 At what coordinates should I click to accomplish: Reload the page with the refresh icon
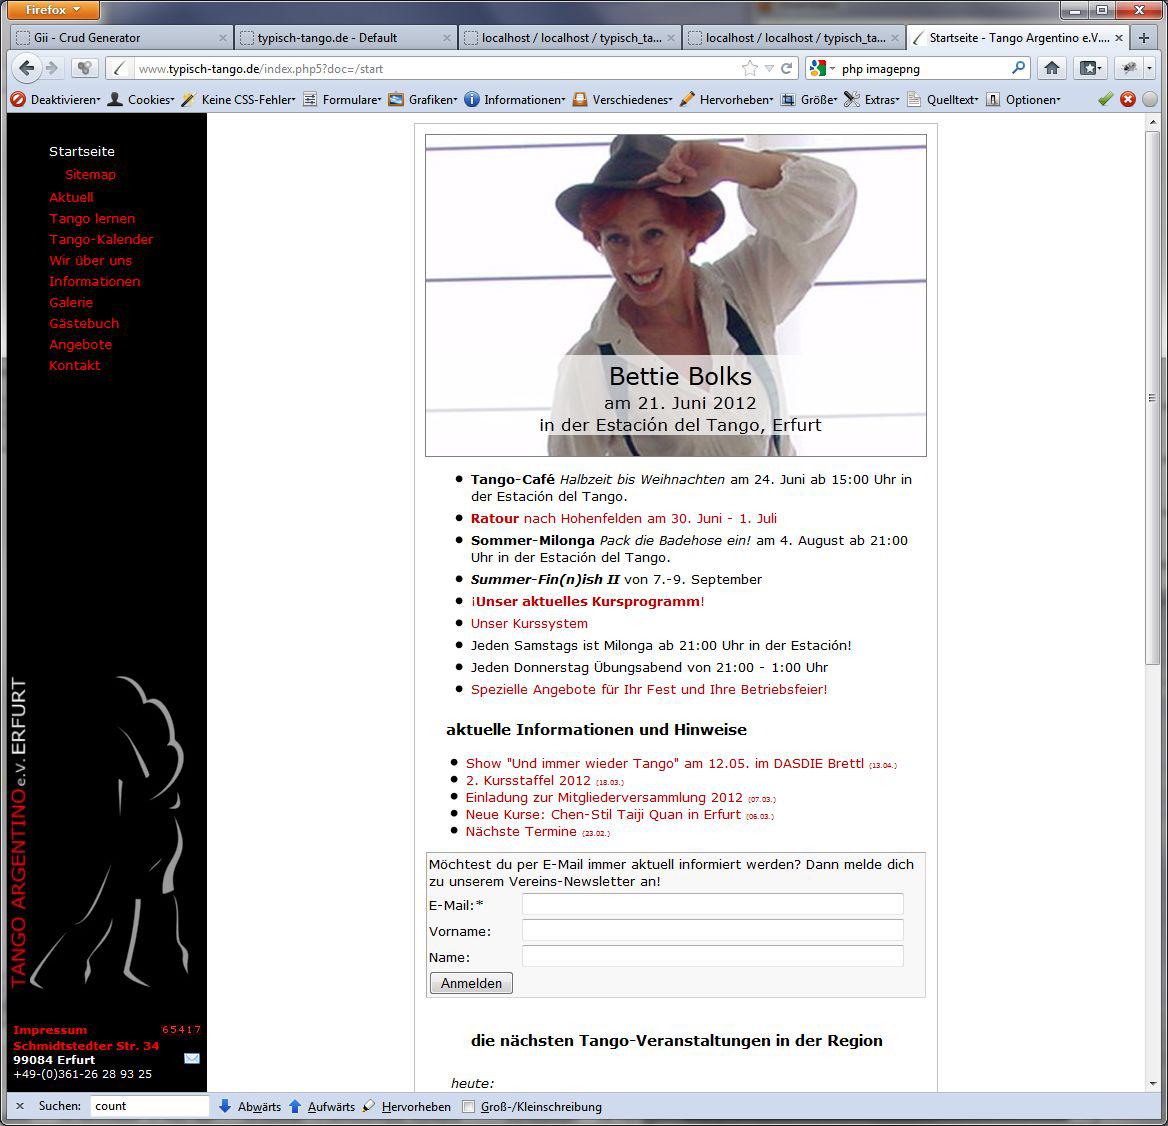787,69
